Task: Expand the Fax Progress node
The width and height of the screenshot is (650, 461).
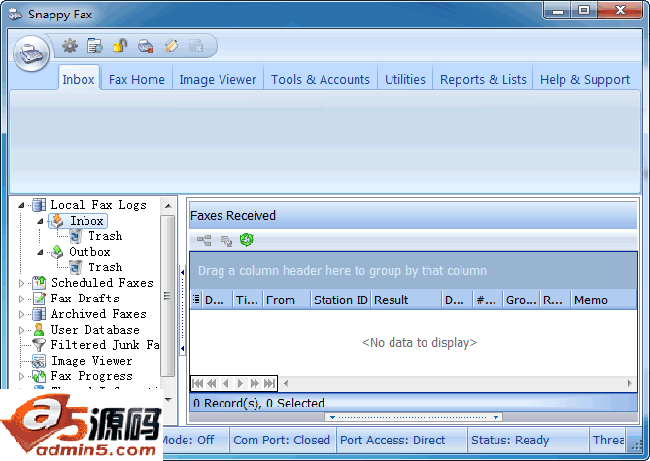Action: click(22, 376)
